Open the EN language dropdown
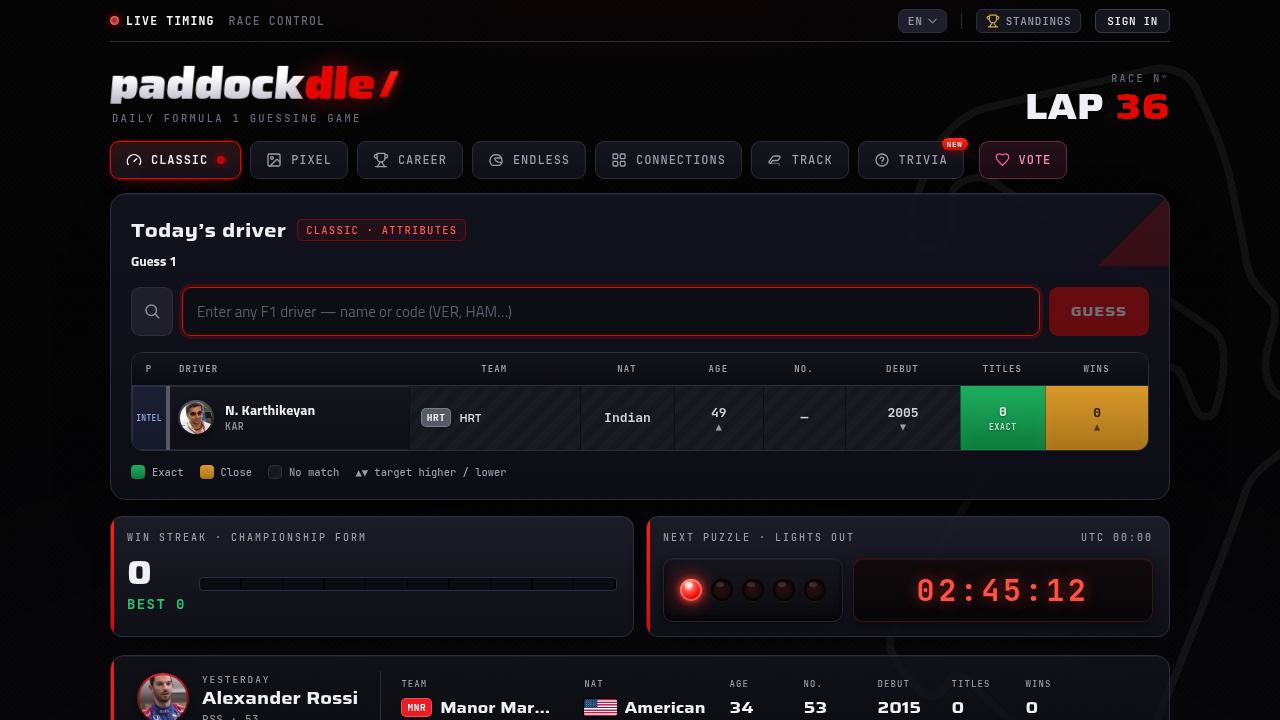 [x=922, y=21]
